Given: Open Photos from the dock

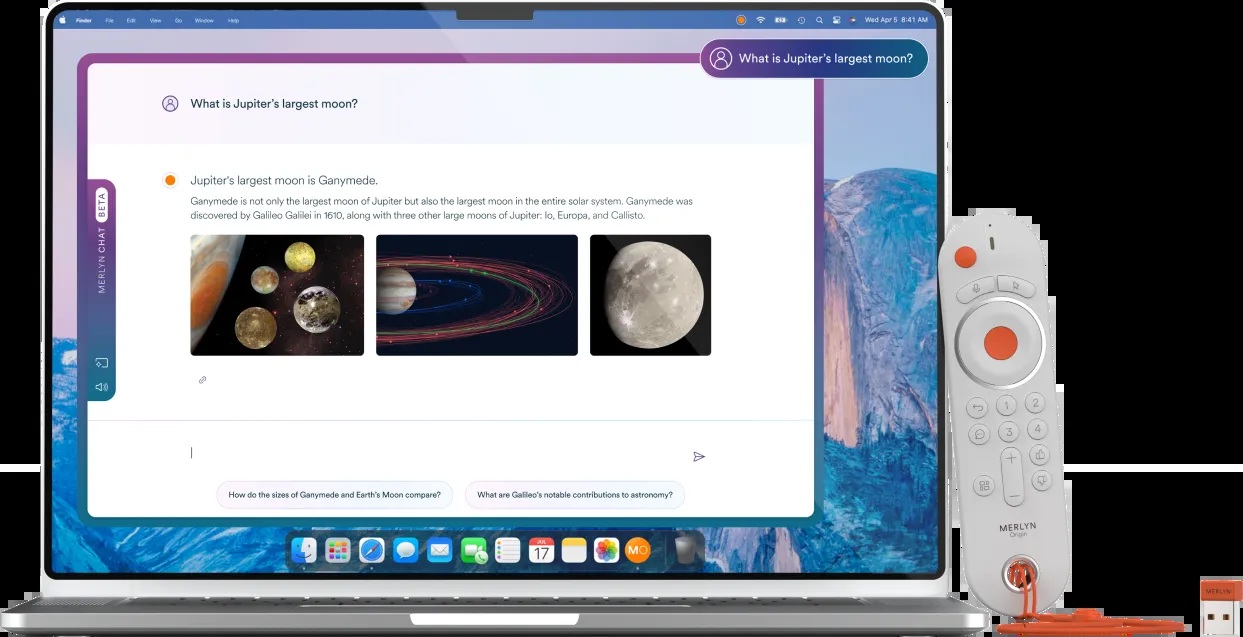Looking at the screenshot, I should click(x=606, y=549).
